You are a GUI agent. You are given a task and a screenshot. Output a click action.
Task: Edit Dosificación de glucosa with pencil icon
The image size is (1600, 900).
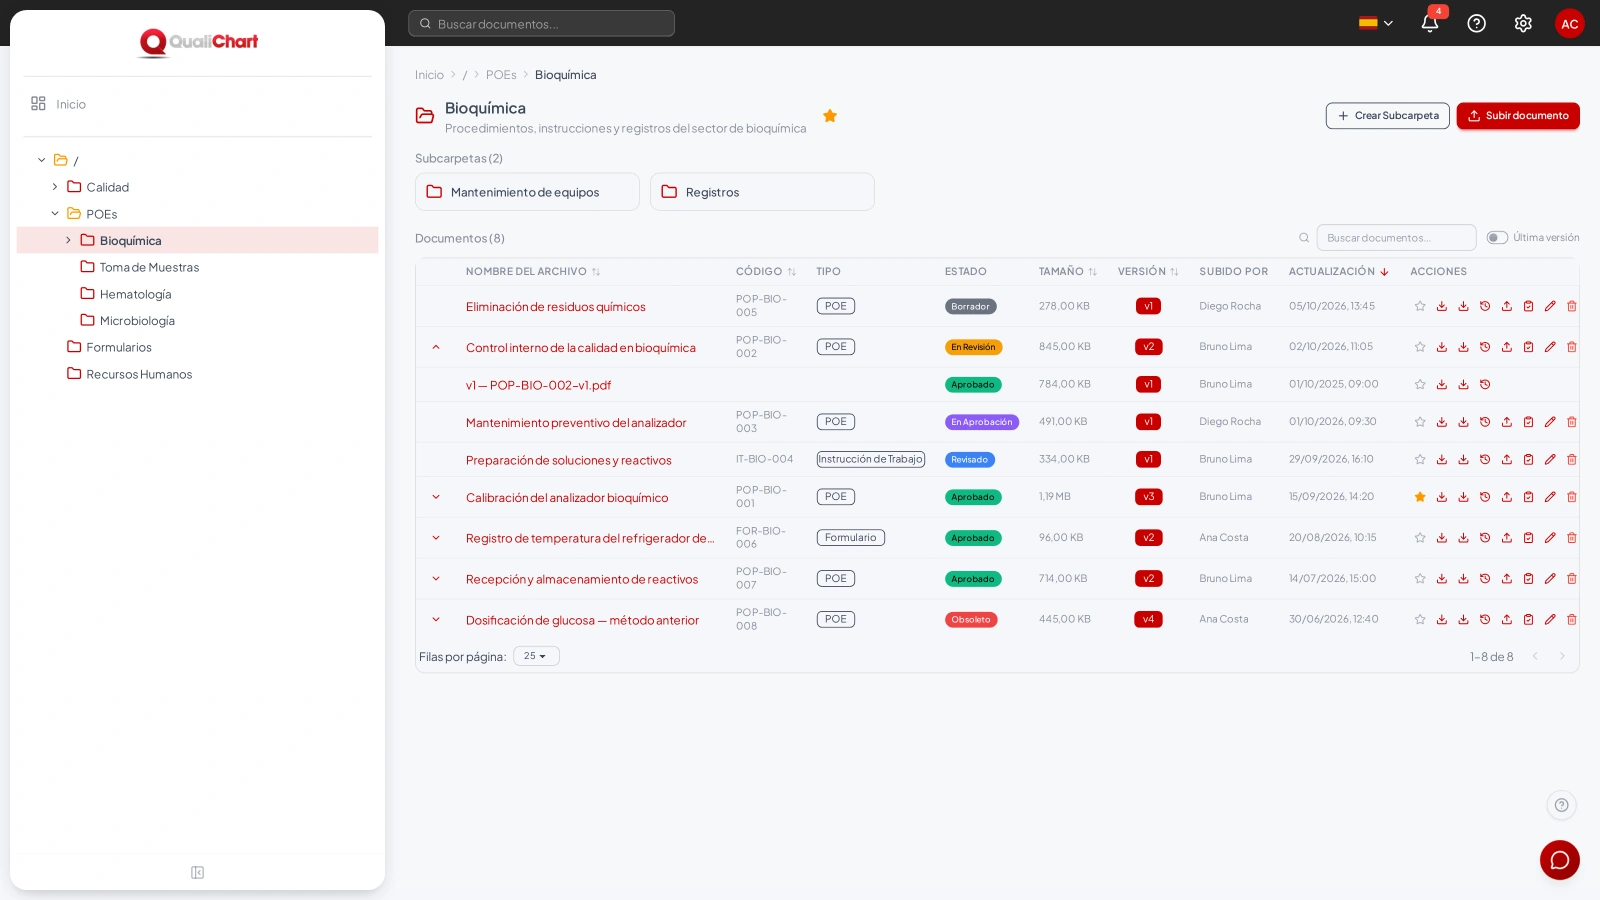point(1550,620)
